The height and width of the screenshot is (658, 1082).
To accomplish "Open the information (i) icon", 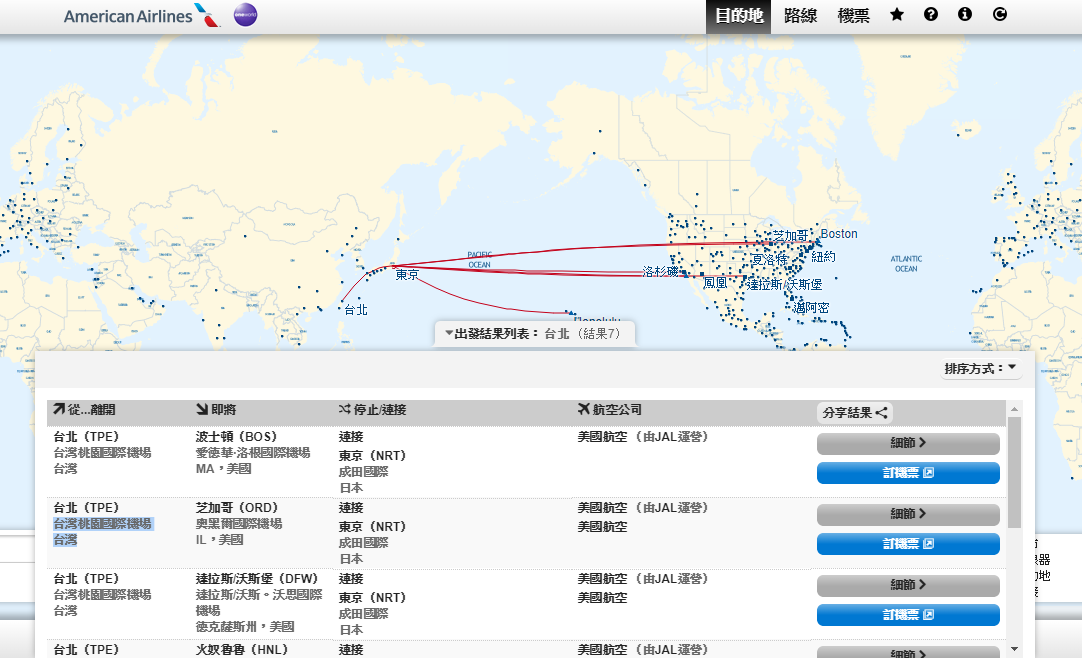I will tap(965, 15).
